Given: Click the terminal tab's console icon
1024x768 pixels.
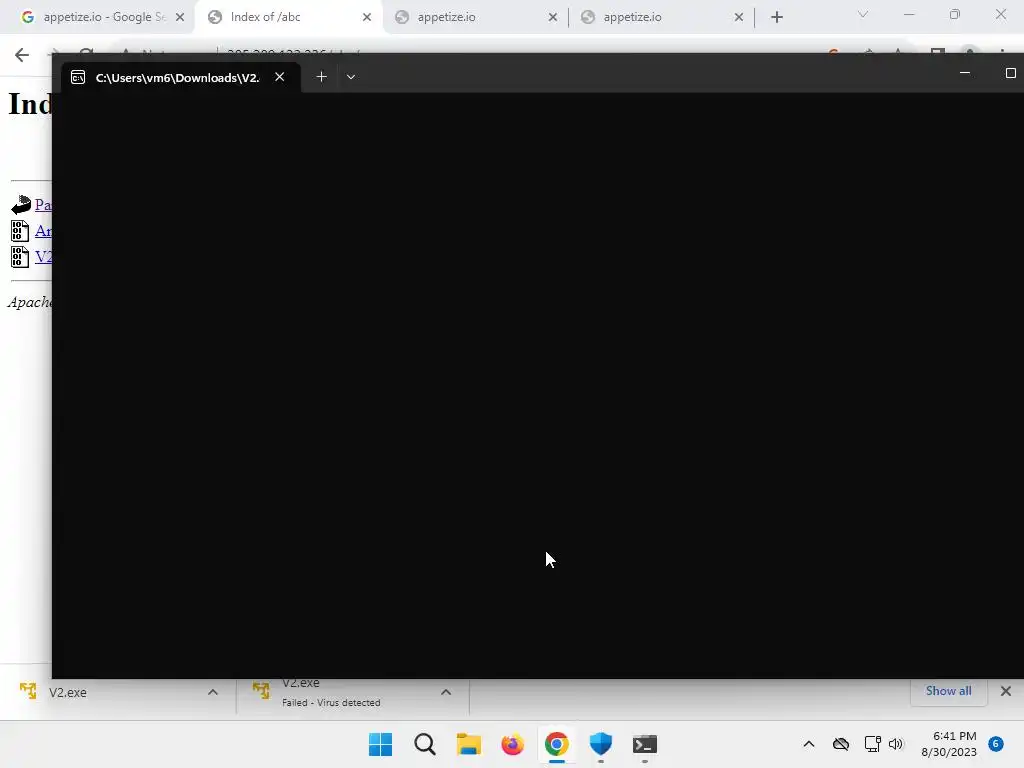Looking at the screenshot, I should click(x=78, y=78).
